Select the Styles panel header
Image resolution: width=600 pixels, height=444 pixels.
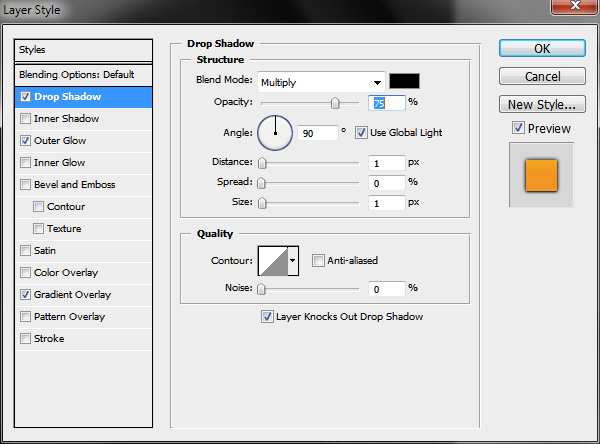pos(83,50)
